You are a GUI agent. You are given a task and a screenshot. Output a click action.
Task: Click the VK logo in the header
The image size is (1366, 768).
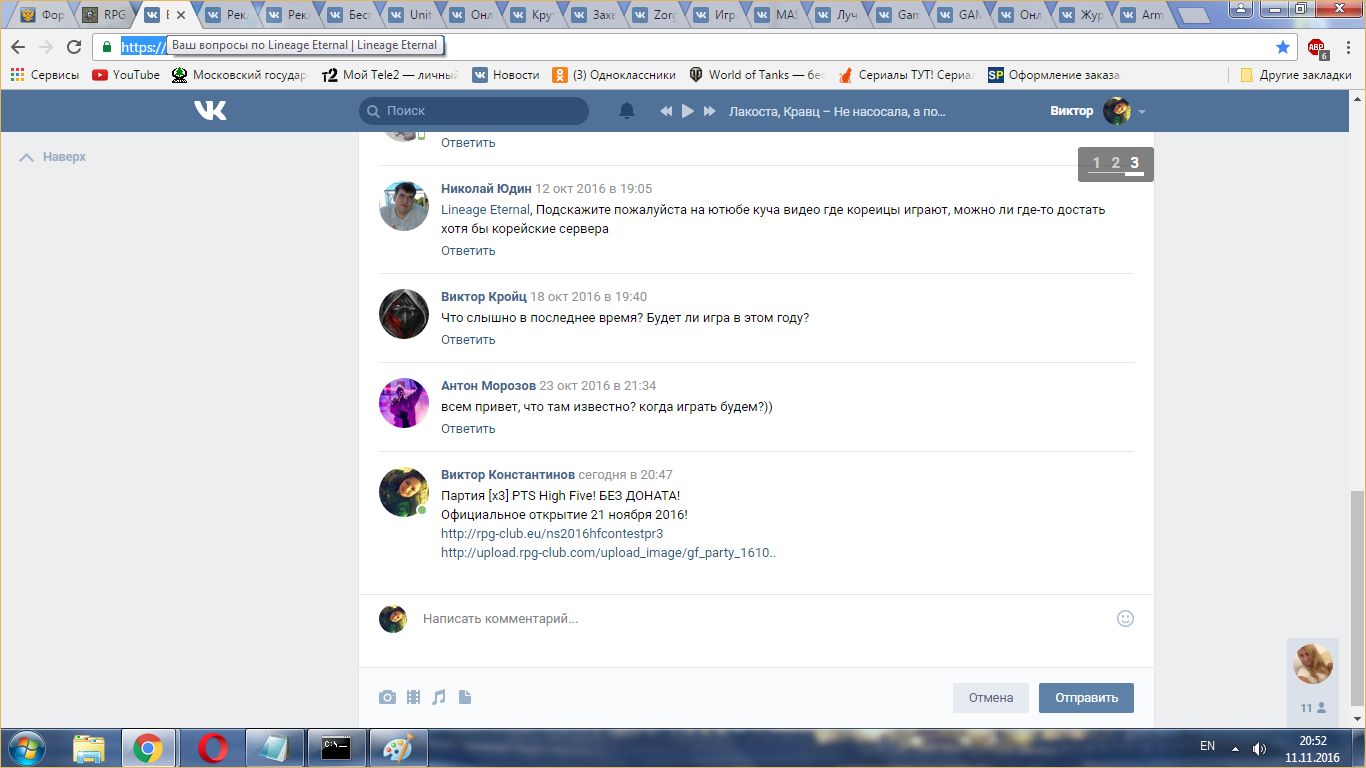tap(210, 111)
